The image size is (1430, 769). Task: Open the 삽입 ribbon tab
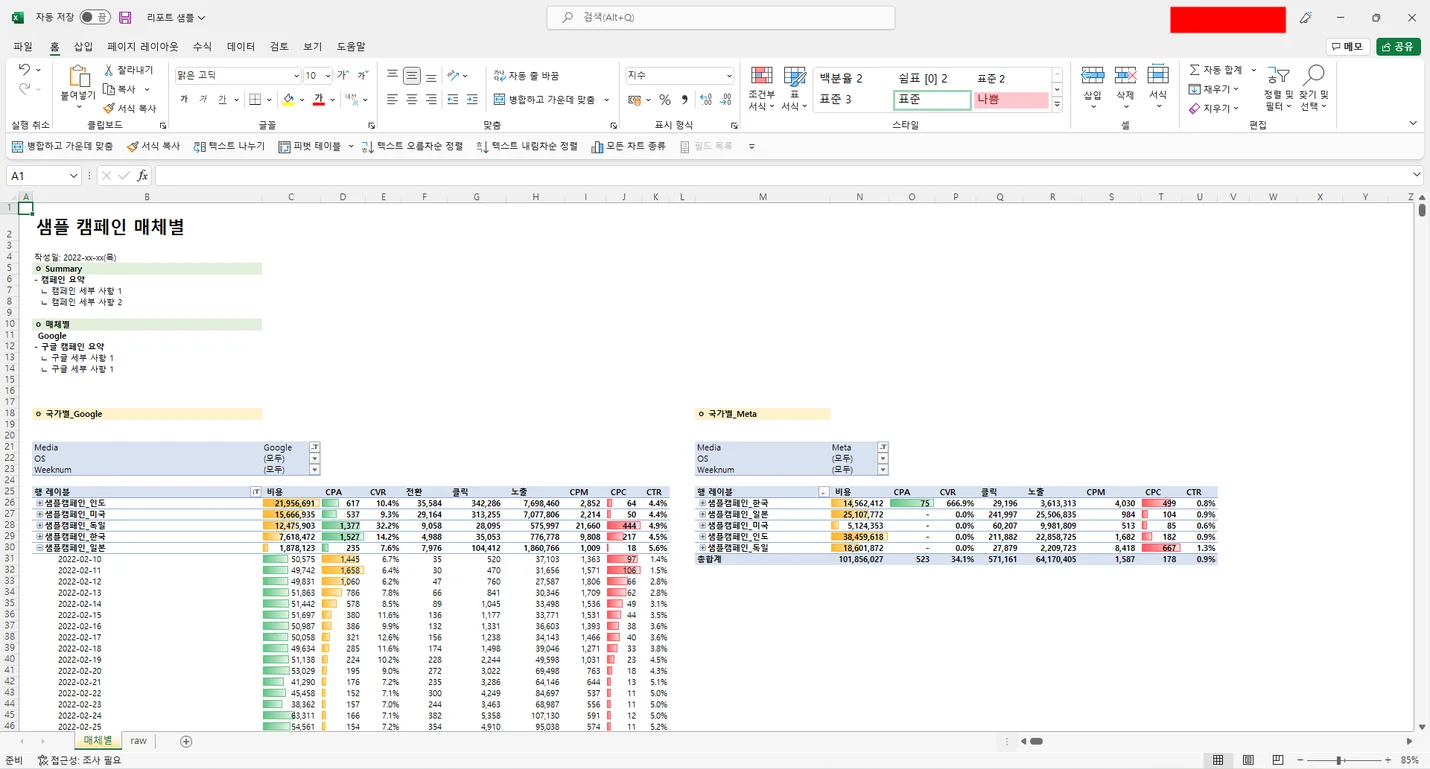[83, 47]
